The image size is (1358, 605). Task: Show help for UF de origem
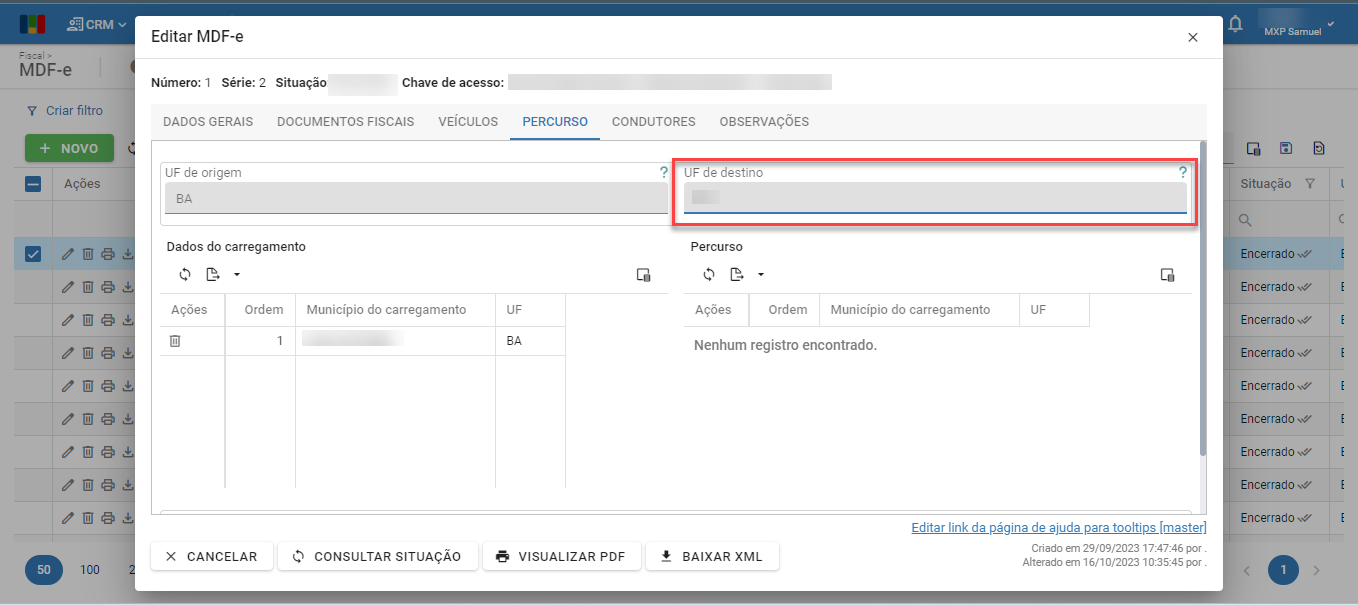coord(663,172)
